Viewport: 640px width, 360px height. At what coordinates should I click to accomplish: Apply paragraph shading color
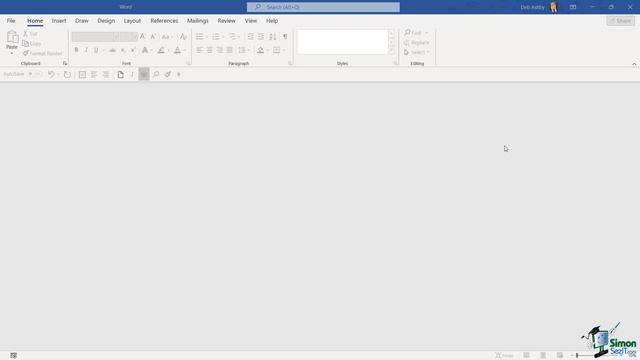(260, 50)
